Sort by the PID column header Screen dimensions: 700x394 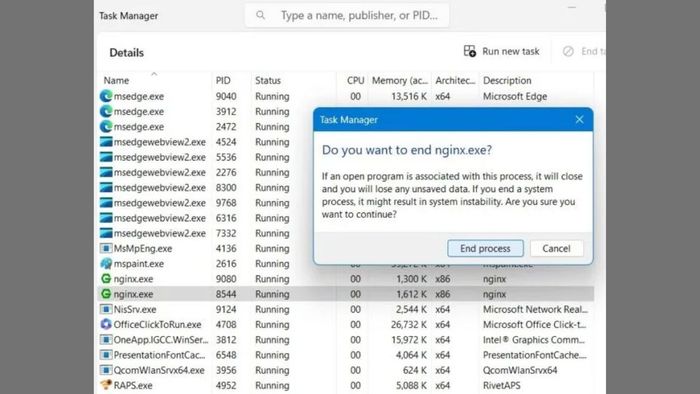(223, 80)
